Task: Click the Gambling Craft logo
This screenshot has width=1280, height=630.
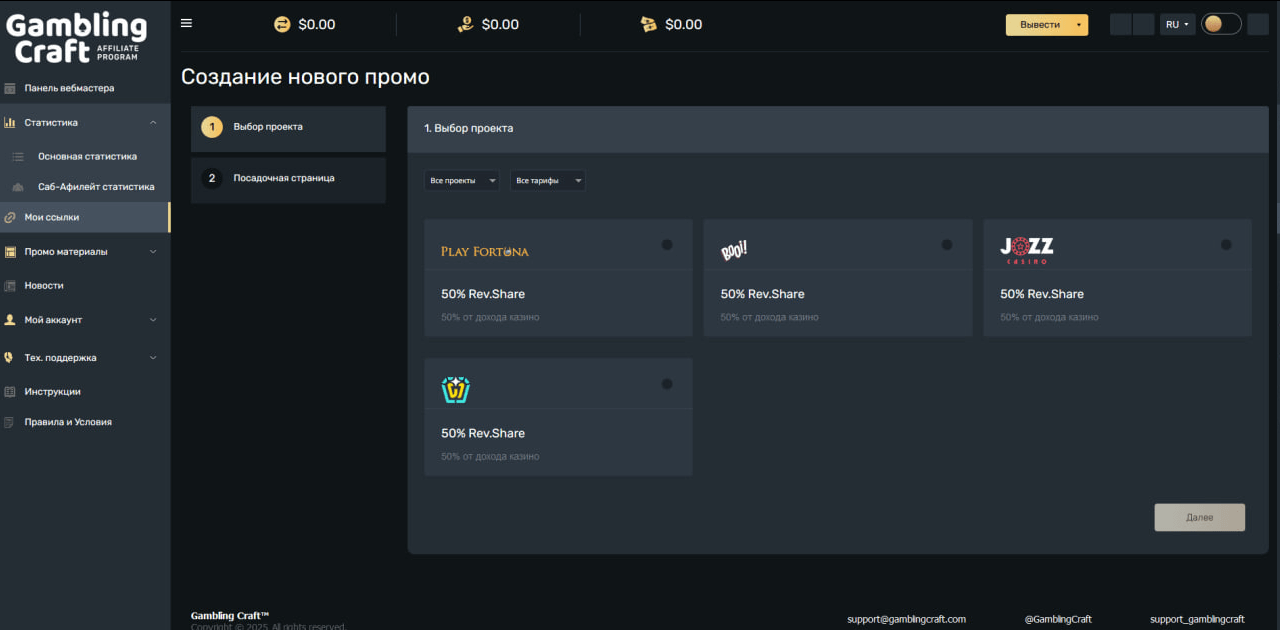Action: [x=76, y=38]
